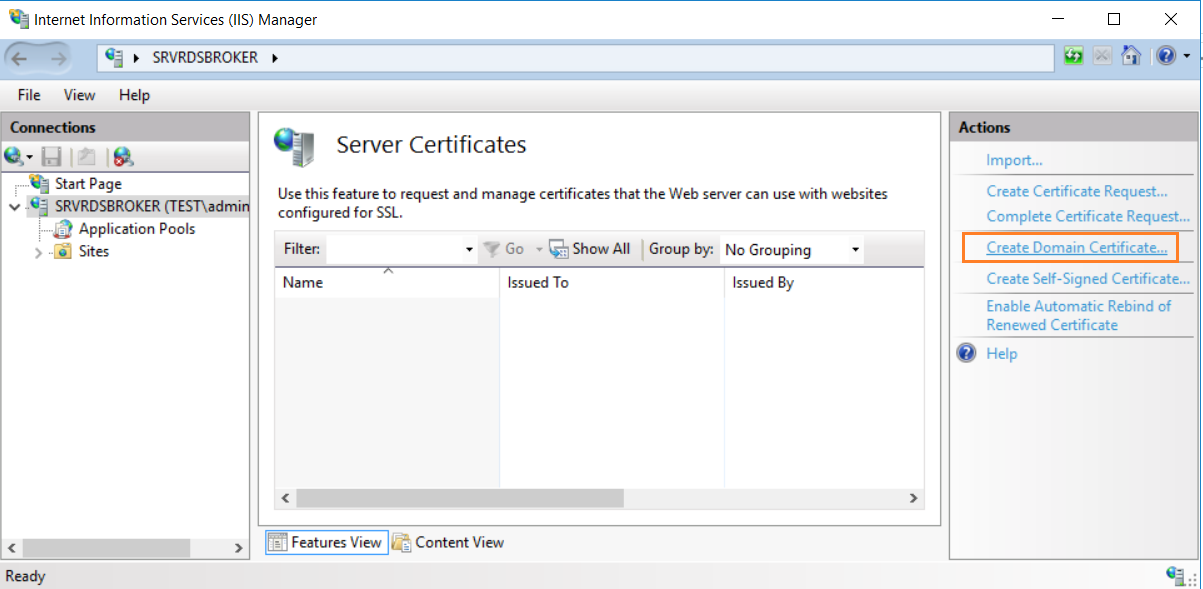Click SRVRDSBROKER in the address bar
1203x589 pixels.
coord(205,58)
